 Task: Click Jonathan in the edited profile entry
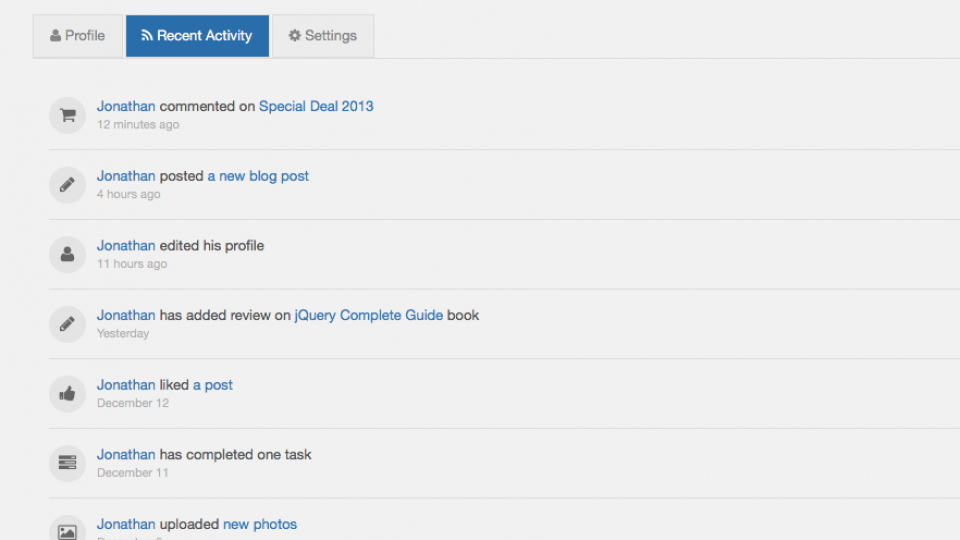126,246
